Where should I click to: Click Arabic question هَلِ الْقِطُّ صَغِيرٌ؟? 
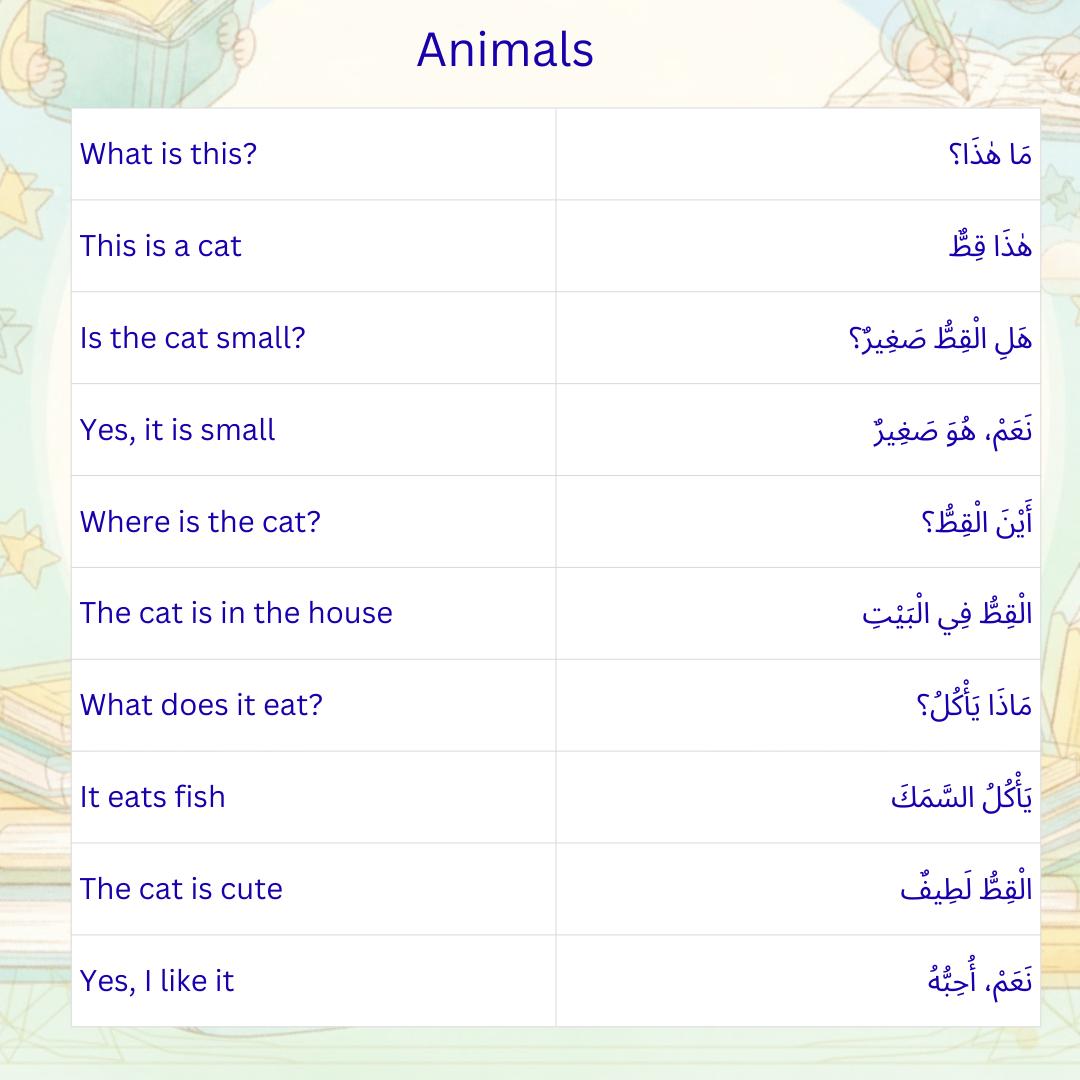pyautogui.click(x=940, y=338)
